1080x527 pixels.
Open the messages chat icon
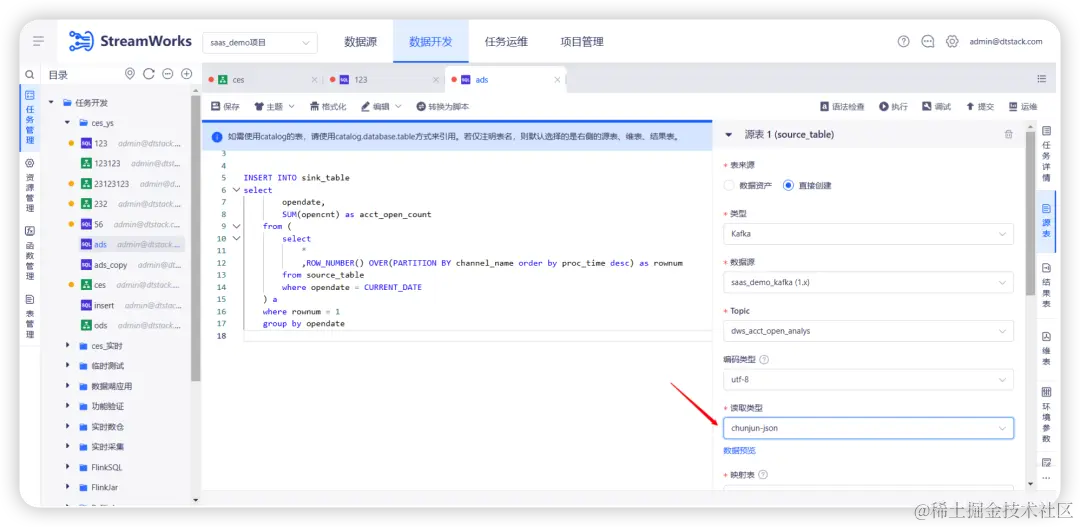pyautogui.click(x=928, y=41)
